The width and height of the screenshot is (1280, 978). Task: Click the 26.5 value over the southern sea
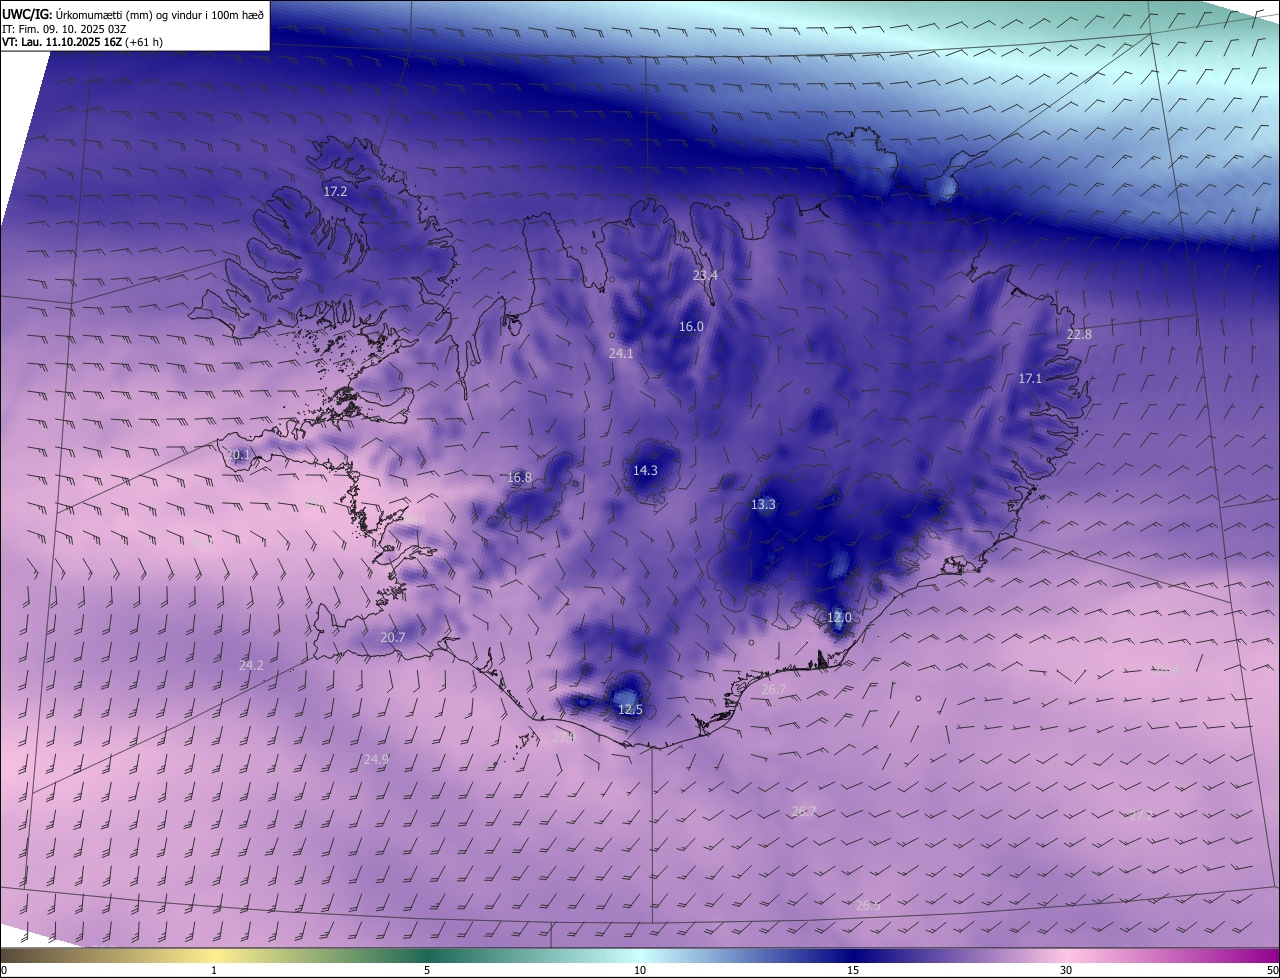[867, 904]
